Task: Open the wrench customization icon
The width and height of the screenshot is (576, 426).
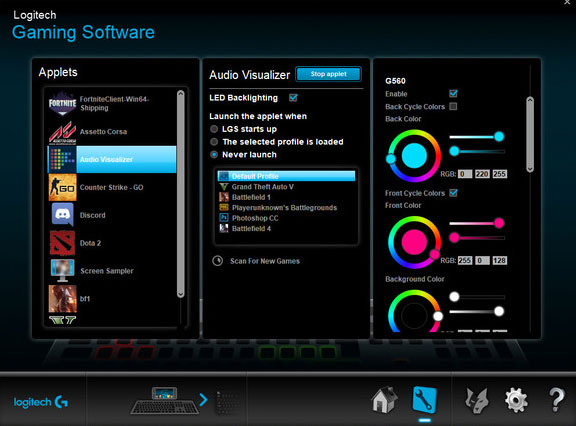Action: (x=424, y=400)
